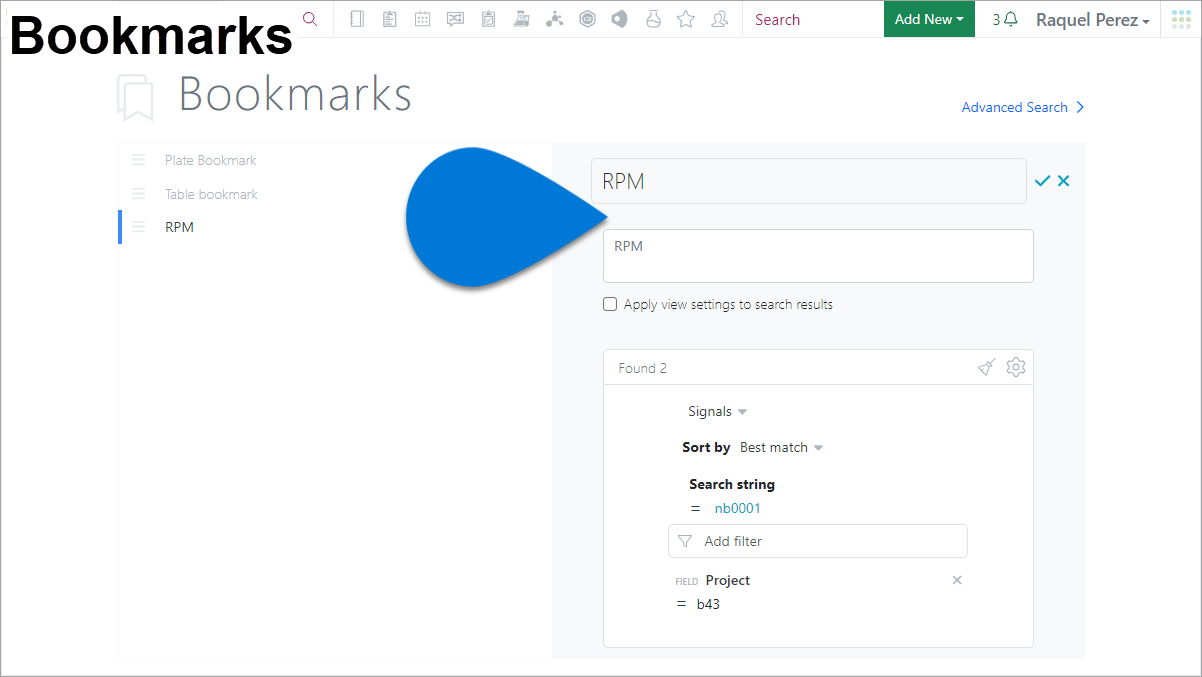Open the checklist clipboard icon in toolbar
The height and width of the screenshot is (677, 1202).
488,19
